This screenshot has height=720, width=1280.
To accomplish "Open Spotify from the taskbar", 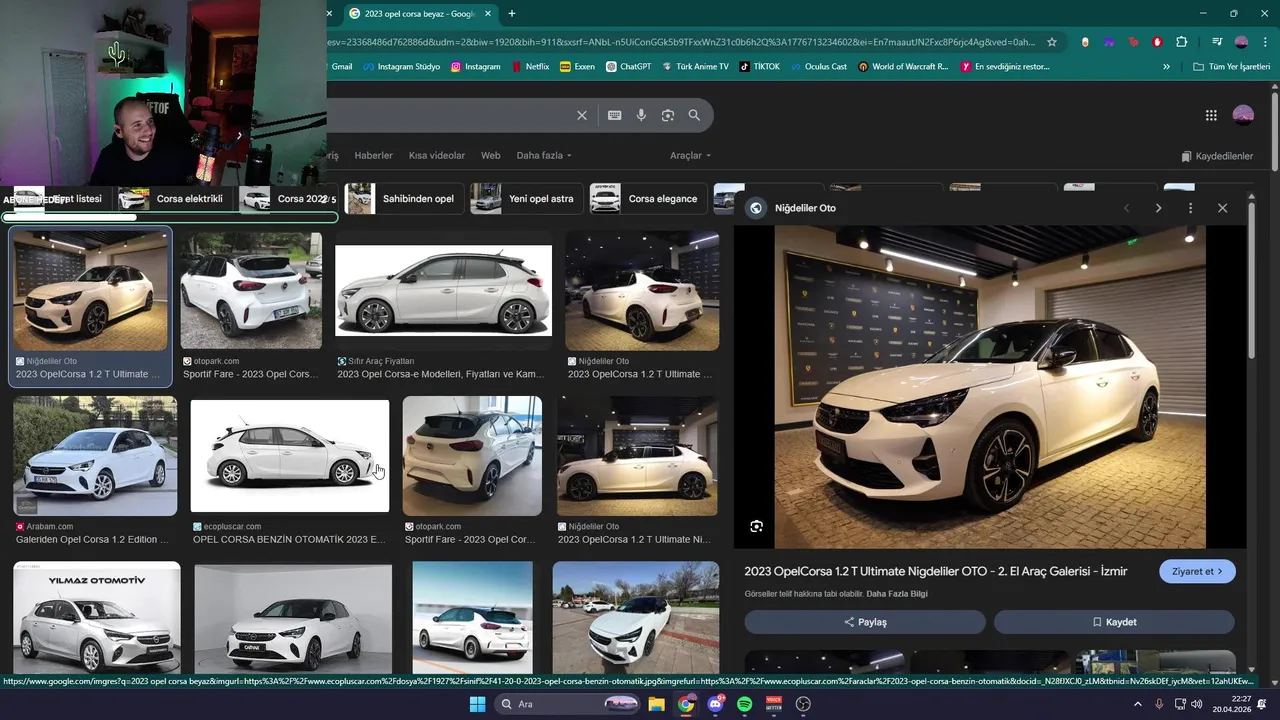I will [744, 704].
